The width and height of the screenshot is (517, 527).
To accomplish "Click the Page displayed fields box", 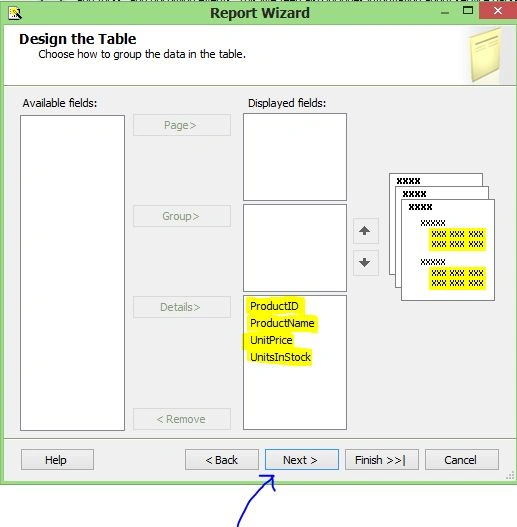I will click(x=295, y=157).
